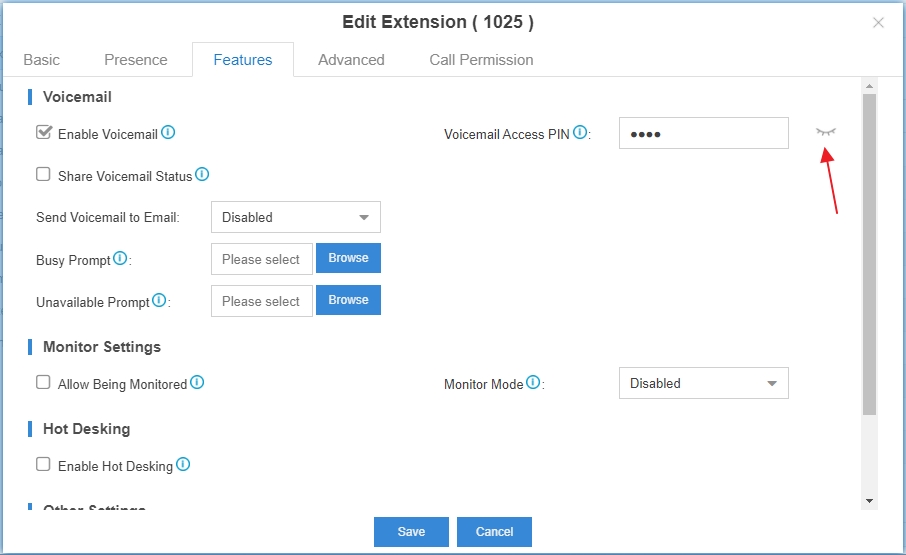
Task: Click the Voicemail Access PIN field
Action: 703,133
